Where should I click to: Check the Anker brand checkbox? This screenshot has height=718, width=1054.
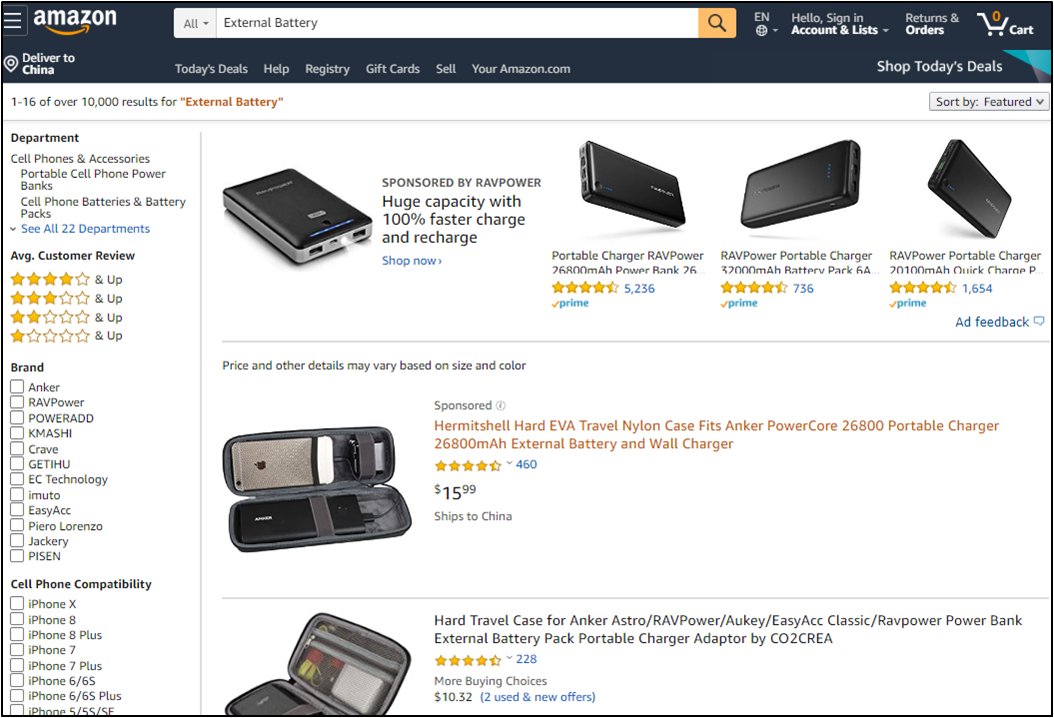tap(17, 387)
